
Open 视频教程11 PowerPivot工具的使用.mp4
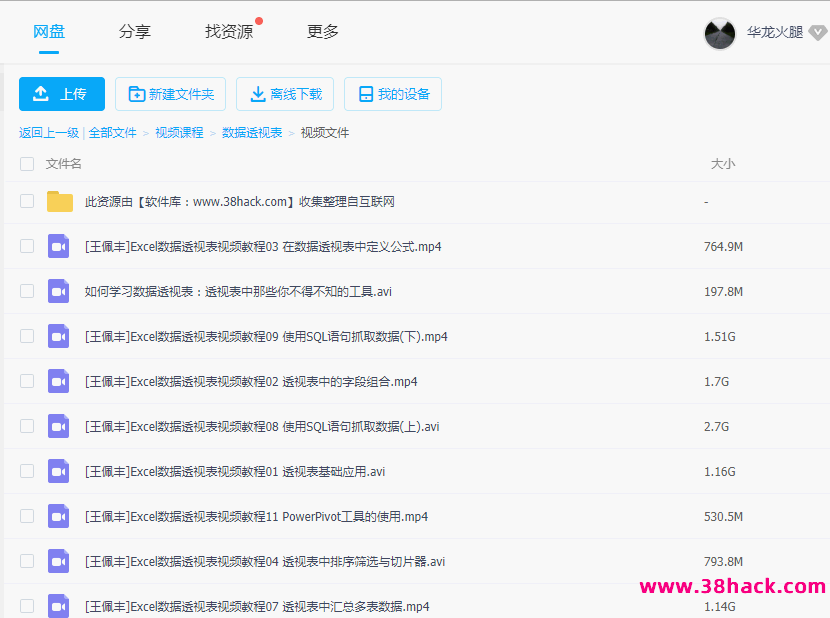[x=256, y=517]
